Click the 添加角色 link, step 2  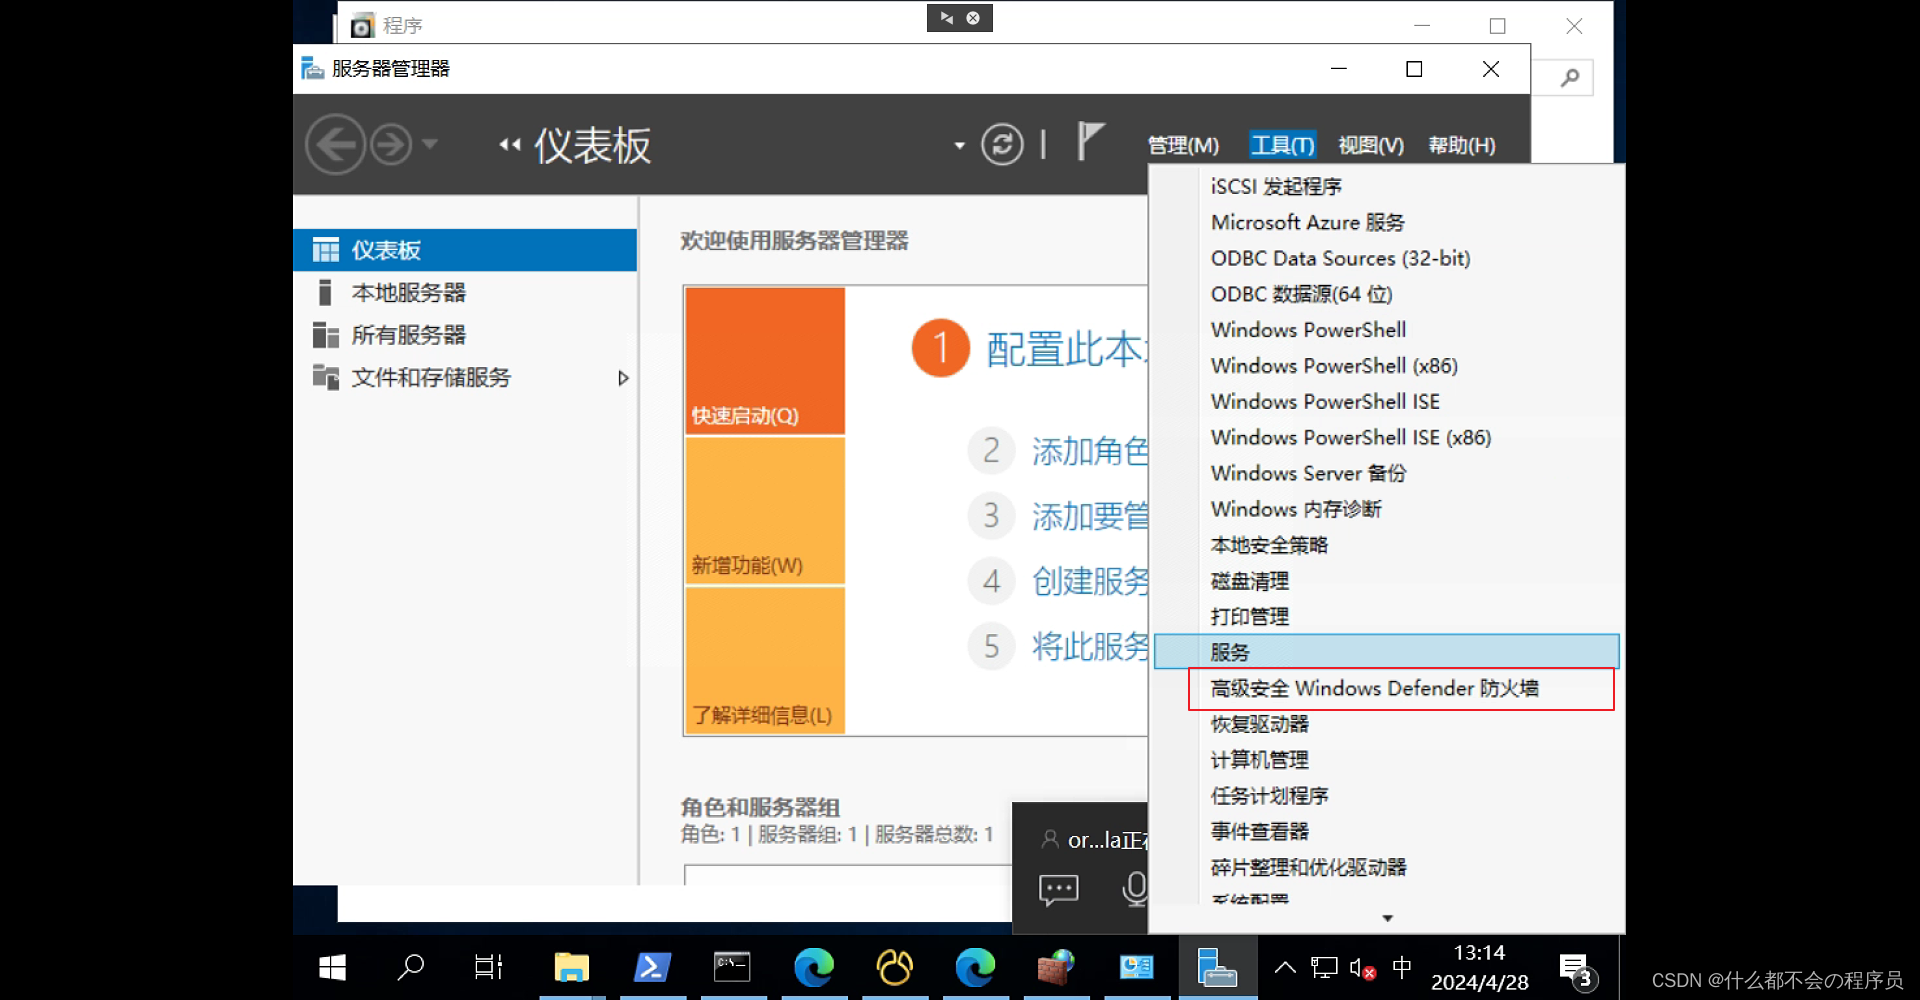point(1089,451)
